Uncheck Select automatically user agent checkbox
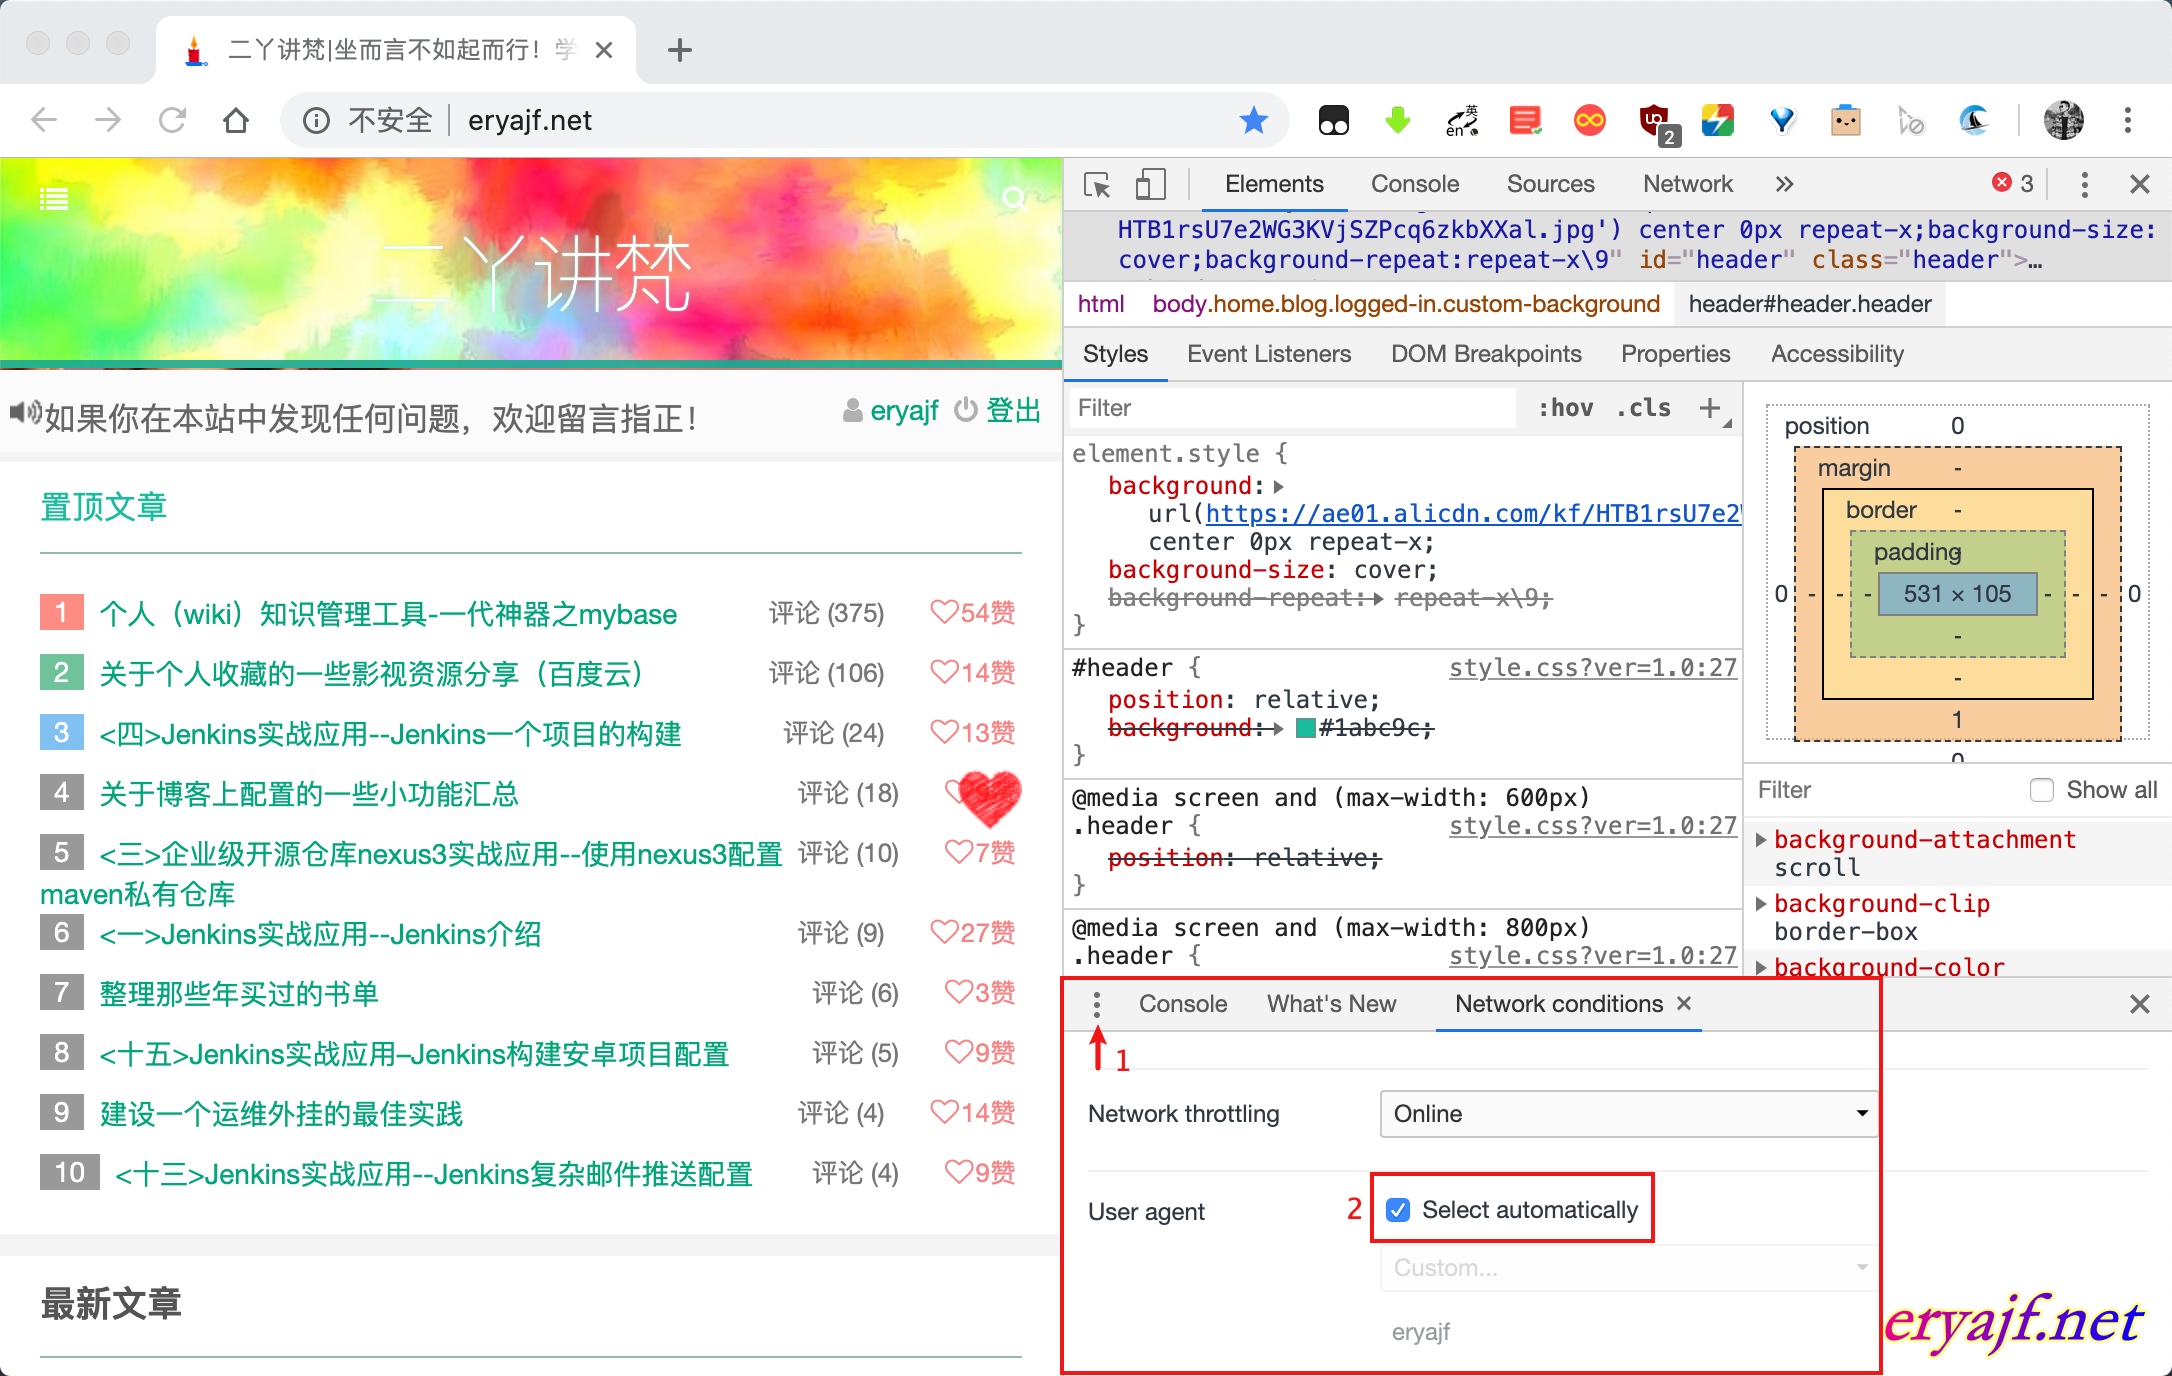This screenshot has width=2172, height=1376. (x=1398, y=1210)
